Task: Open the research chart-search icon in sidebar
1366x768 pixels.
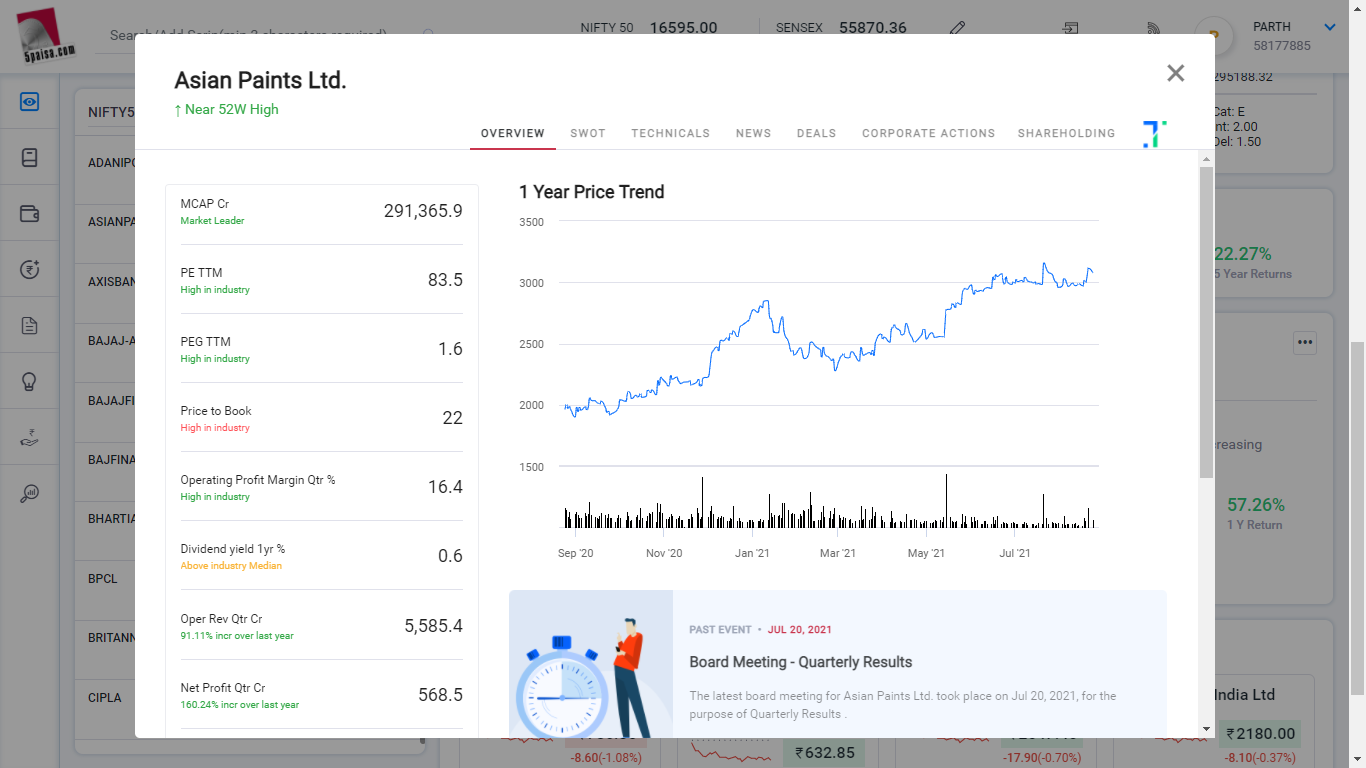Action: coord(29,493)
